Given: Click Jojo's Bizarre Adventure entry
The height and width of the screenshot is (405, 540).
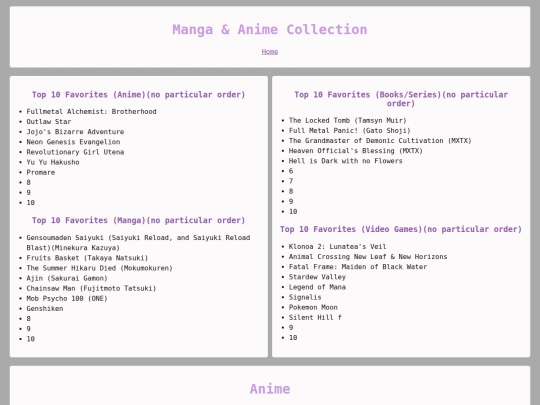Looking at the screenshot, I should (x=75, y=132).
